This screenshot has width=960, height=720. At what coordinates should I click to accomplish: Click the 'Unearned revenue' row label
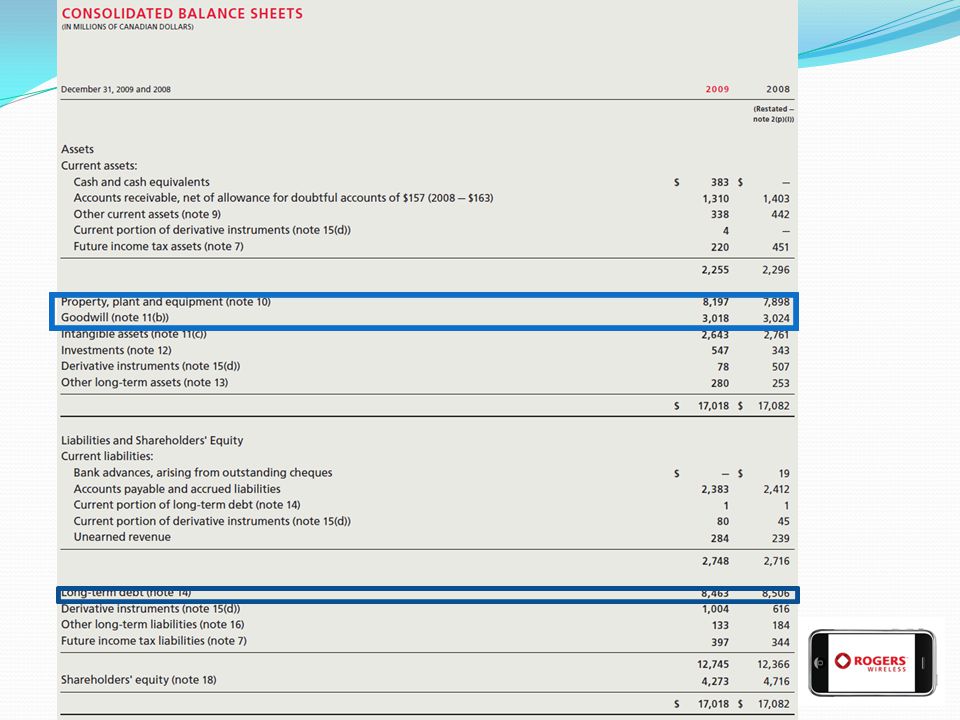(x=122, y=537)
